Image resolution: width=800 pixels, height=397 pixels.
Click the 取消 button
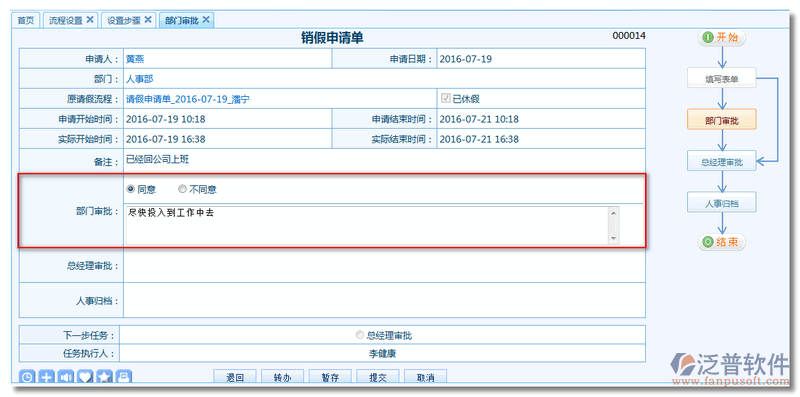[x=426, y=377]
